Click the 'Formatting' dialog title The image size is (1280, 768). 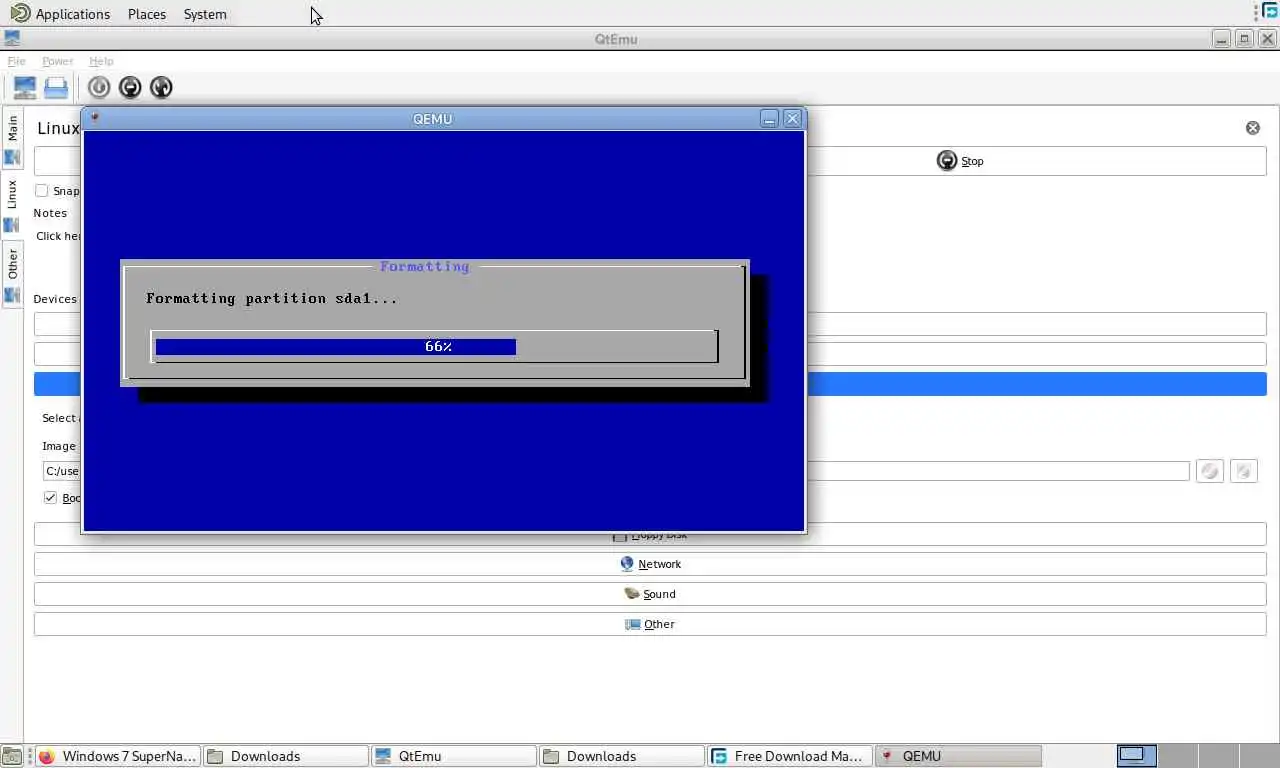coord(424,266)
